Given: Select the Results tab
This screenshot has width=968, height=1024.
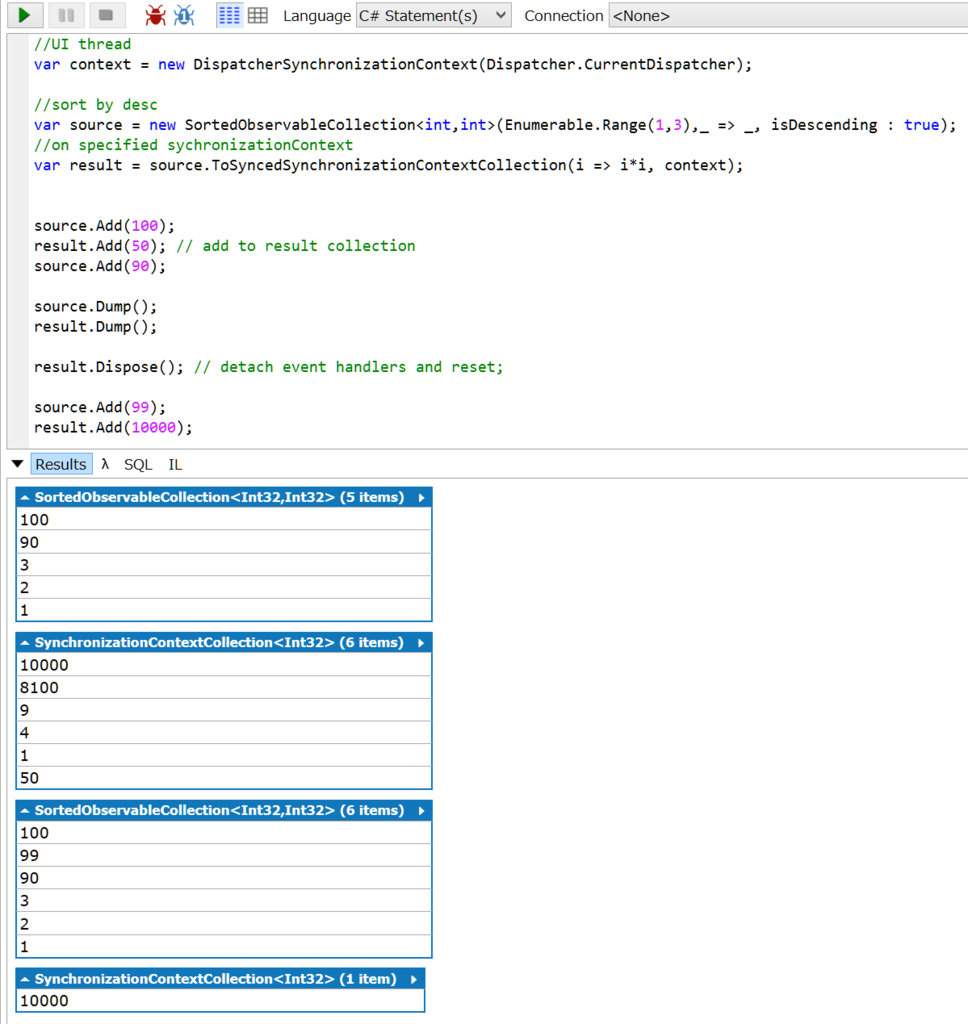Looking at the screenshot, I should [61, 464].
